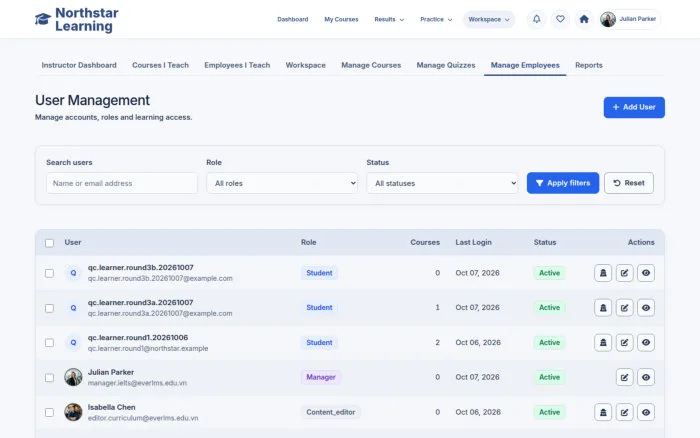
Task: Click Julian Parker's avatar in the table
Action: (73, 377)
